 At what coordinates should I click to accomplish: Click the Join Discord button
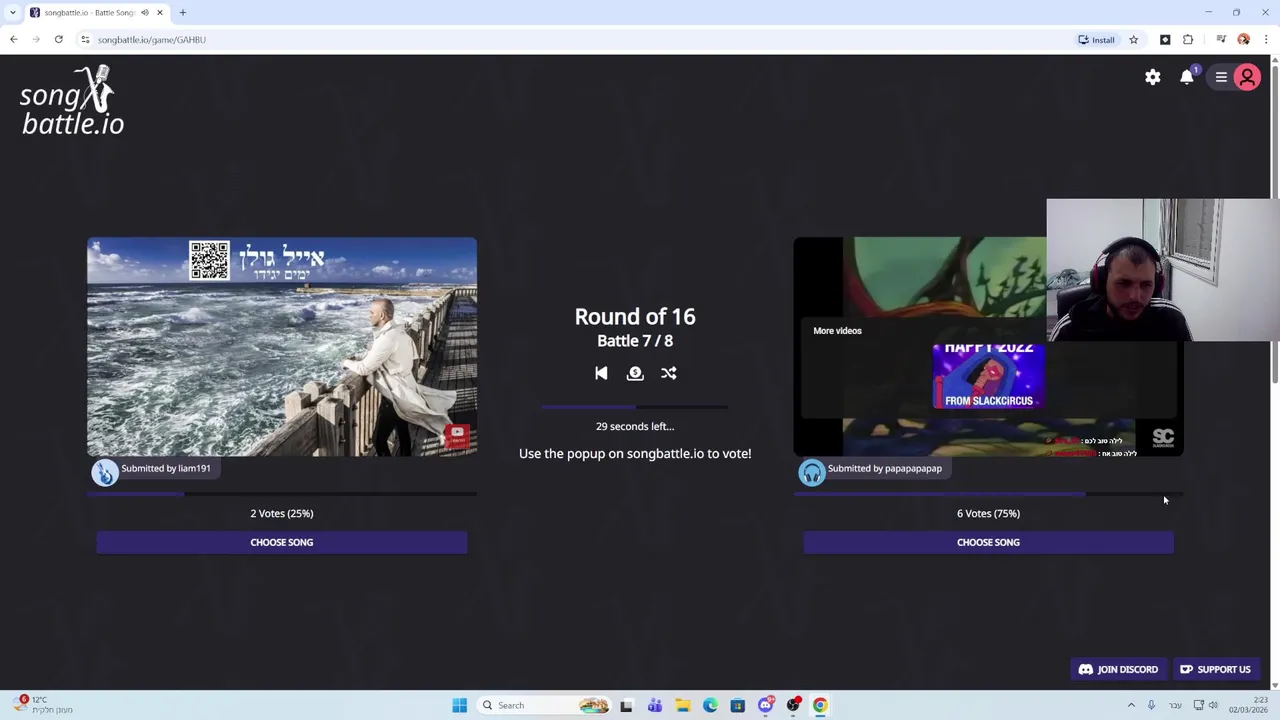point(1118,669)
